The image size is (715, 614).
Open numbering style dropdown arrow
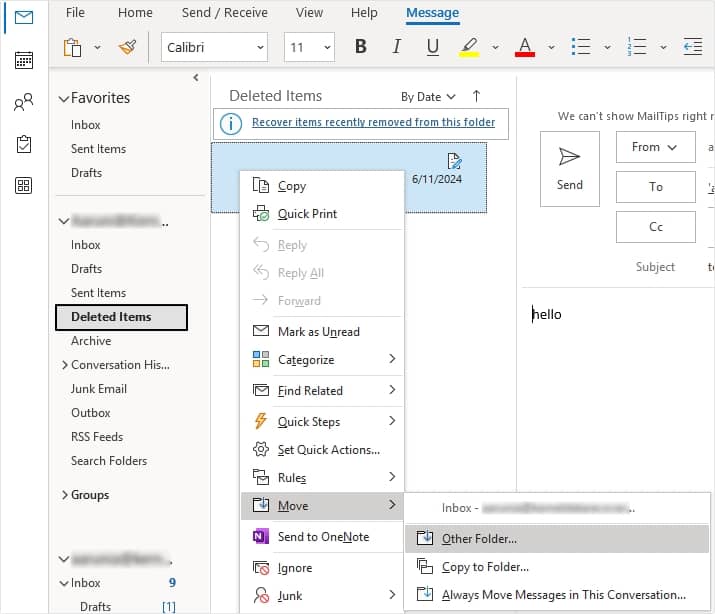[x=663, y=47]
